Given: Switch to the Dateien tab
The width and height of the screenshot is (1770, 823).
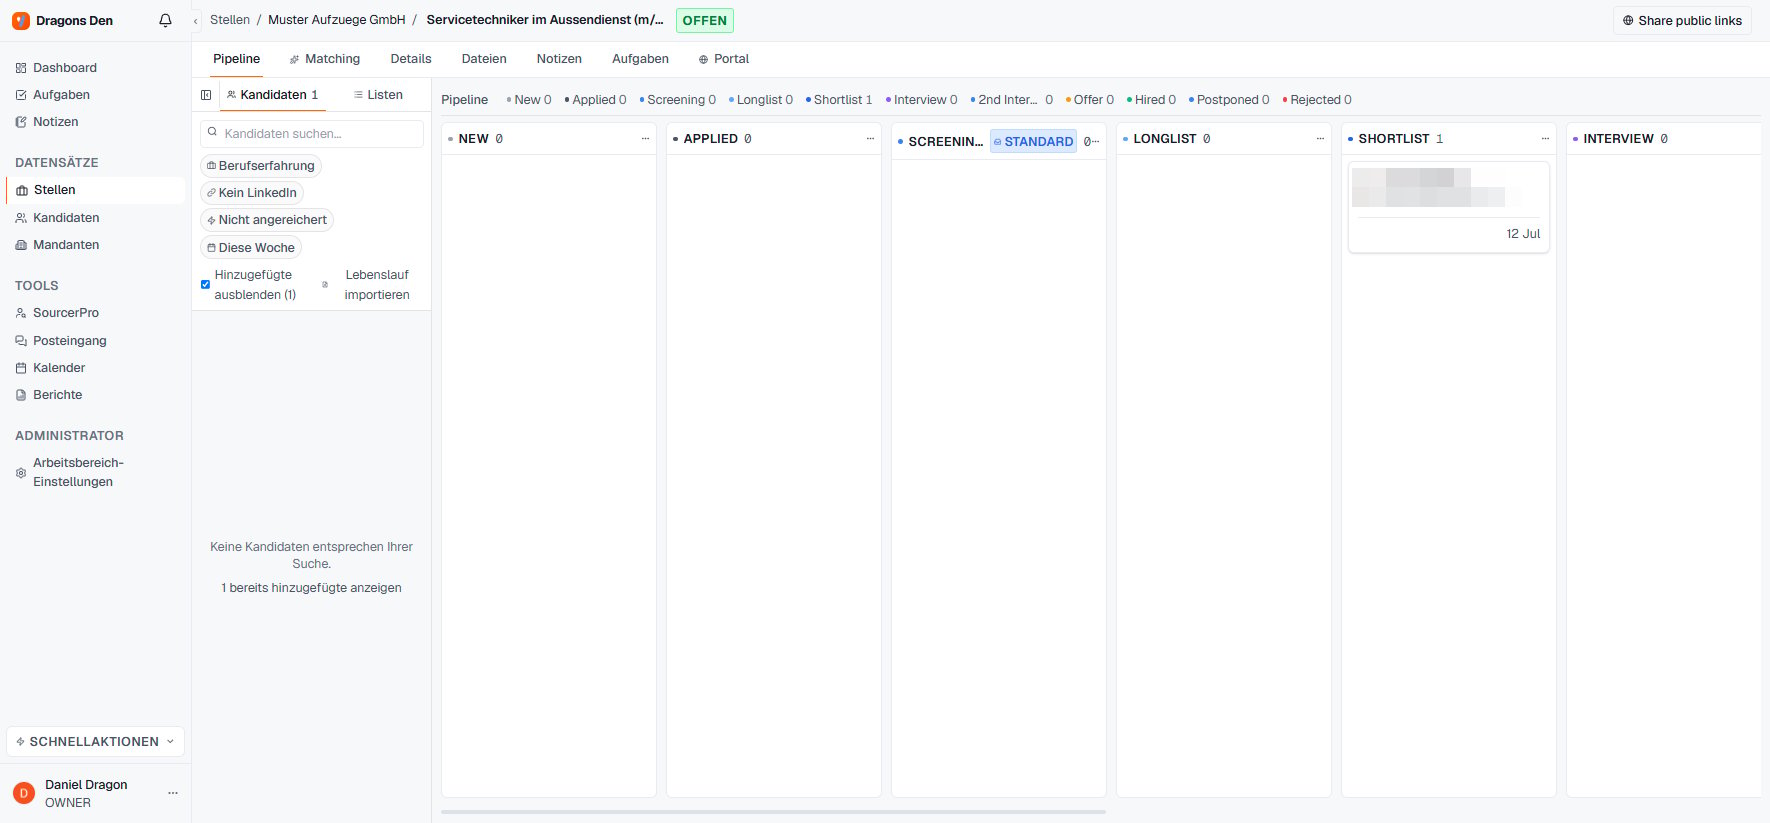Looking at the screenshot, I should pos(484,59).
